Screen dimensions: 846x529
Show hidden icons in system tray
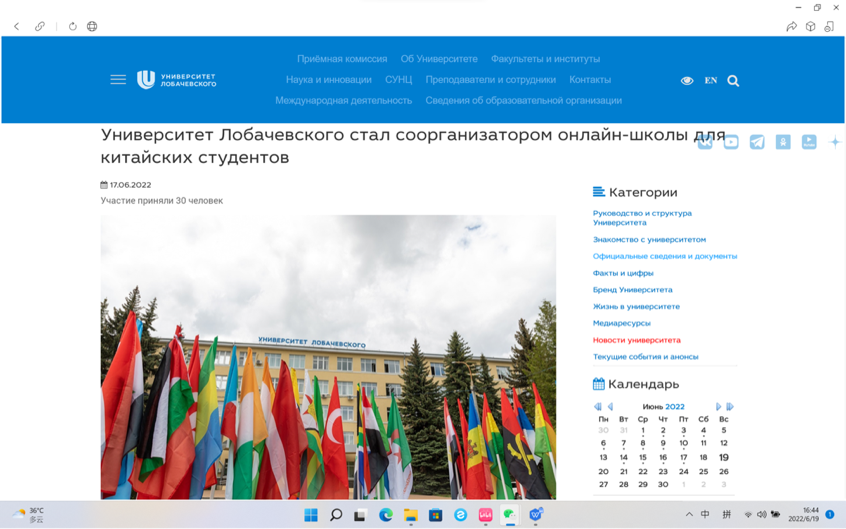tap(688, 514)
